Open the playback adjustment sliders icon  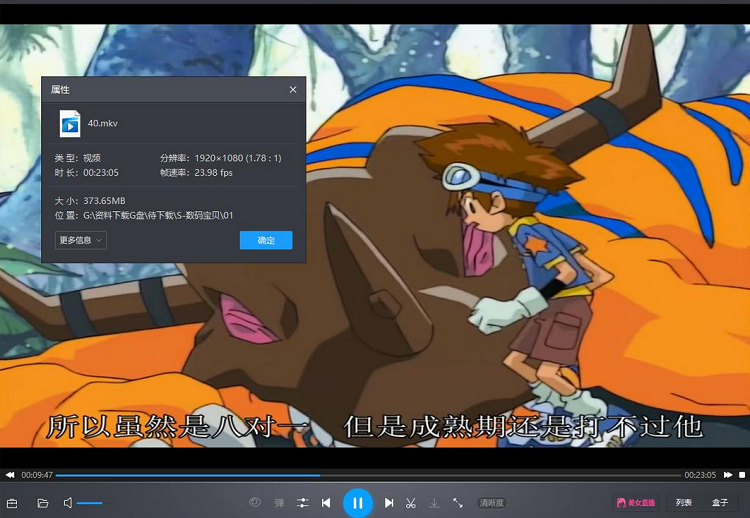pyautogui.click(x=303, y=502)
